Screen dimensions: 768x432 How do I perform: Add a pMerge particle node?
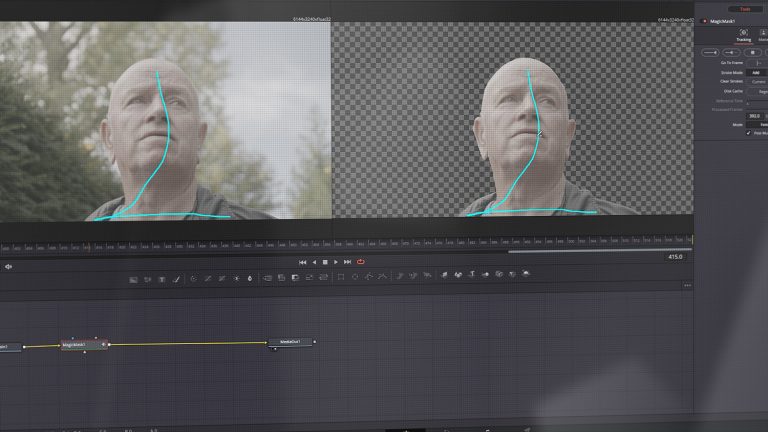(413, 276)
